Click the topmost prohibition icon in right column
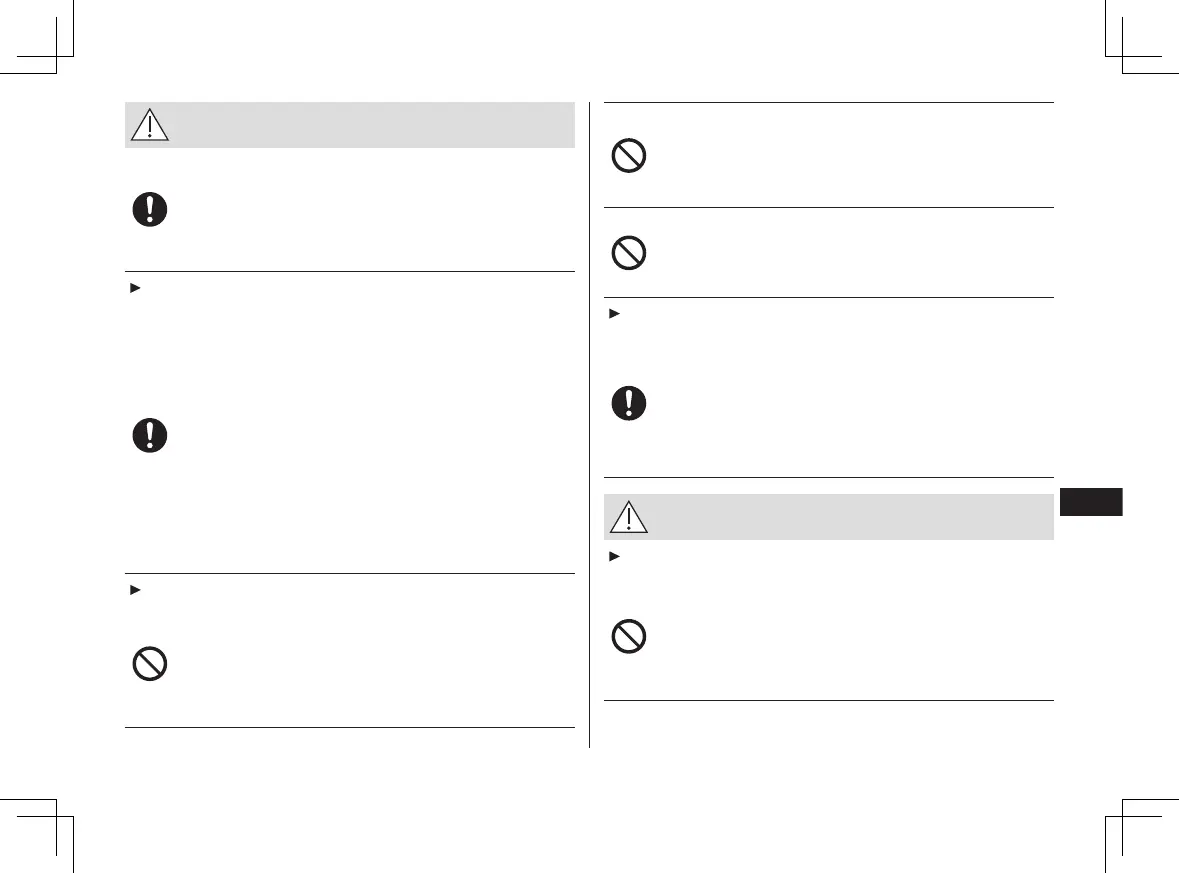The image size is (1179, 873). [629, 157]
